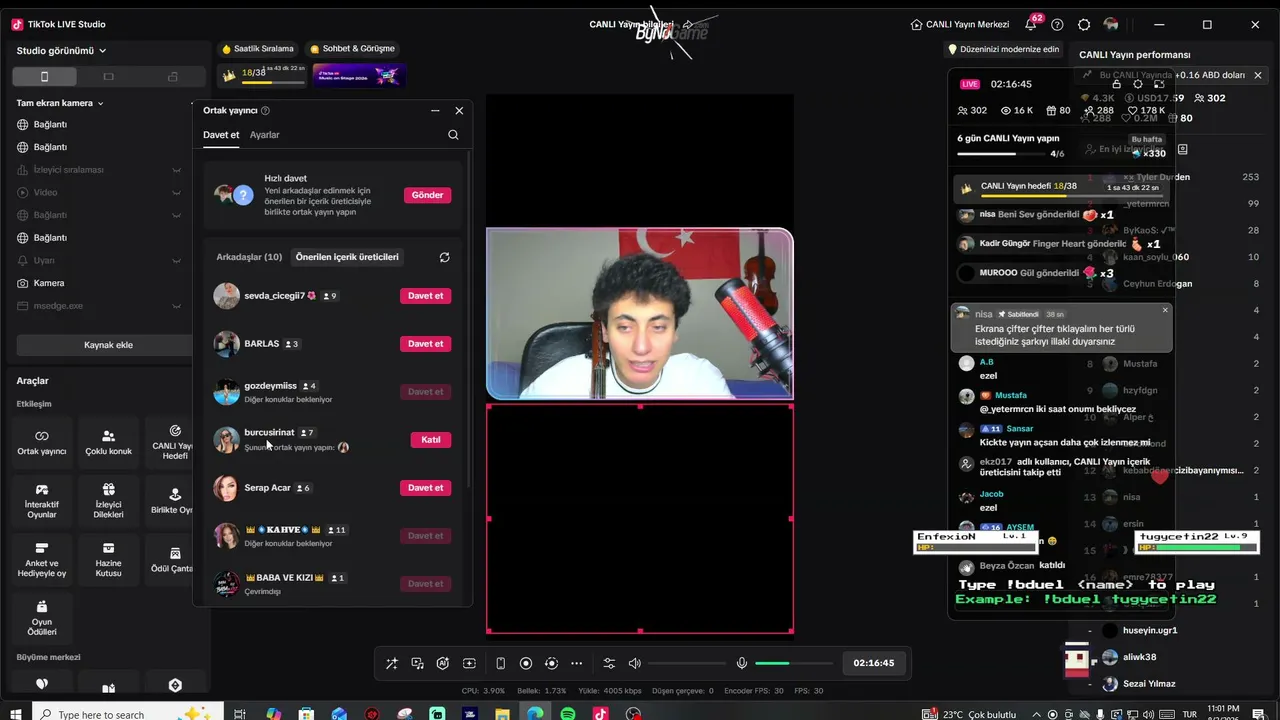Image resolution: width=1280 pixels, height=720 pixels.
Task: Select the landscape layout tab
Action: (108, 77)
